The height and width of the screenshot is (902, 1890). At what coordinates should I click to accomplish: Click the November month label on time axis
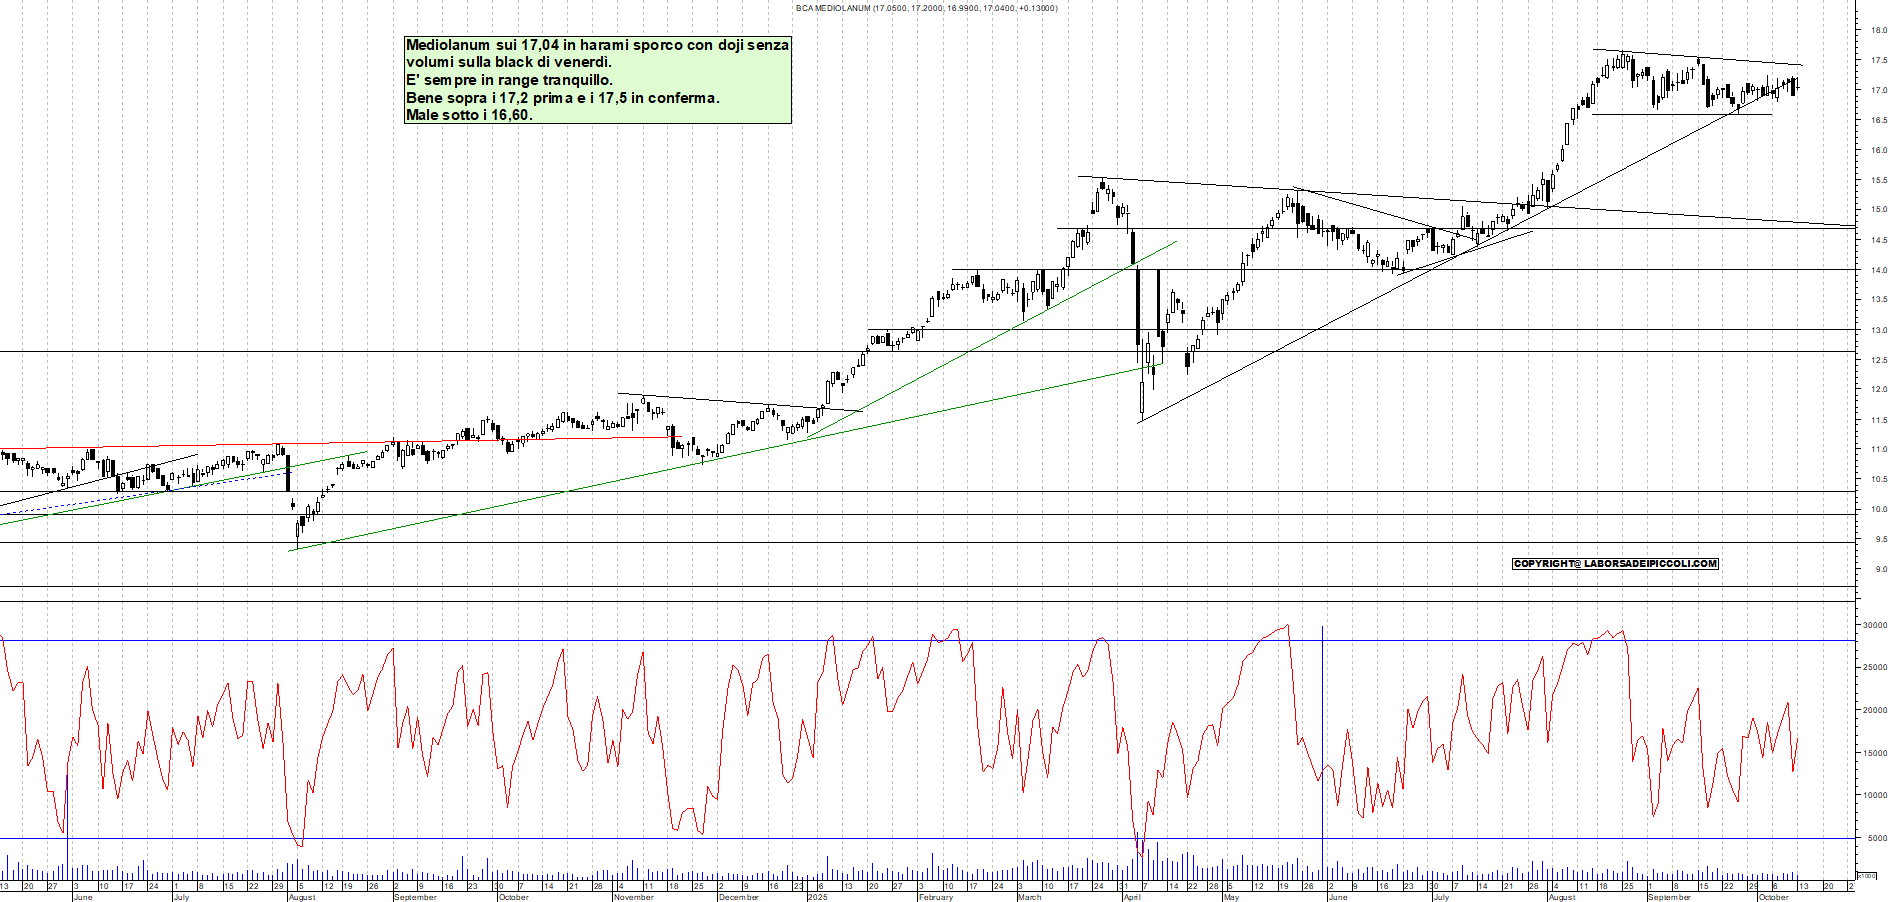click(x=633, y=897)
